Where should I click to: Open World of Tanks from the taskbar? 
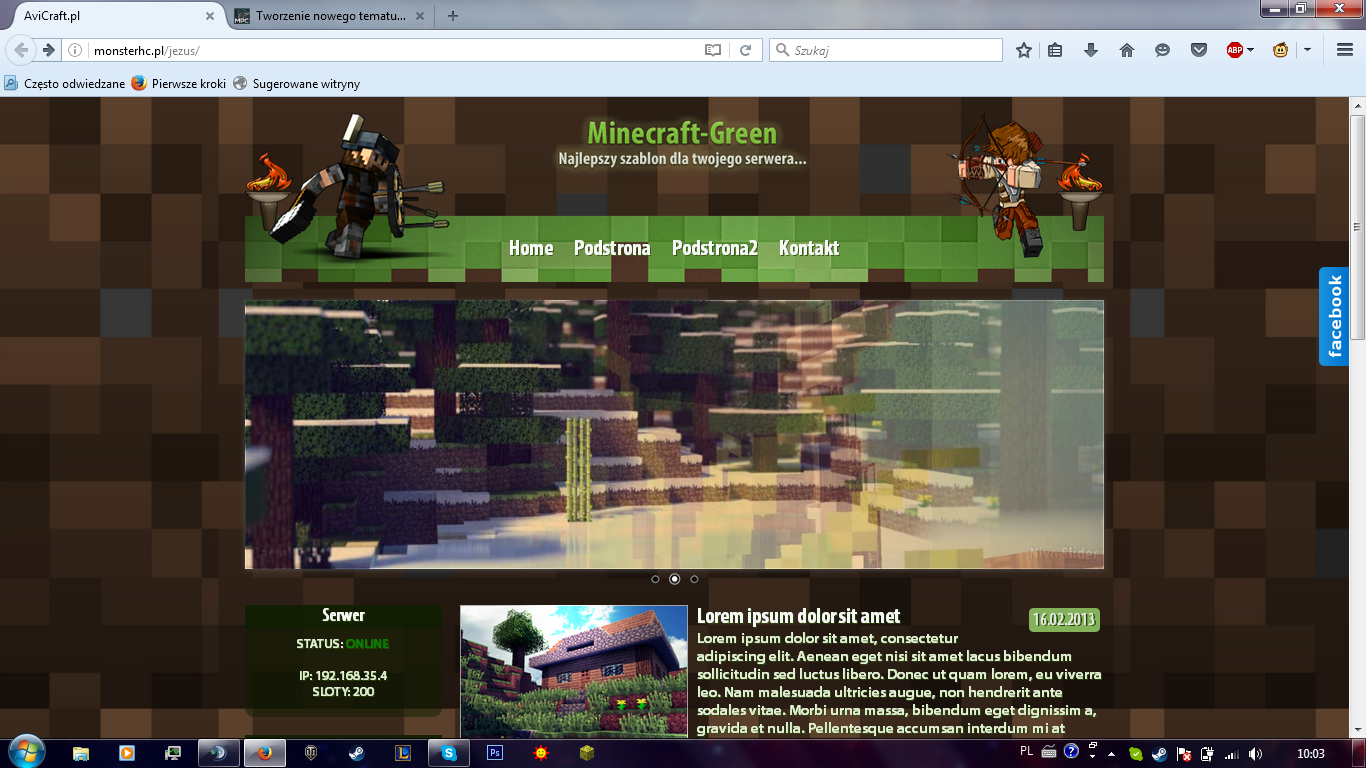click(310, 753)
